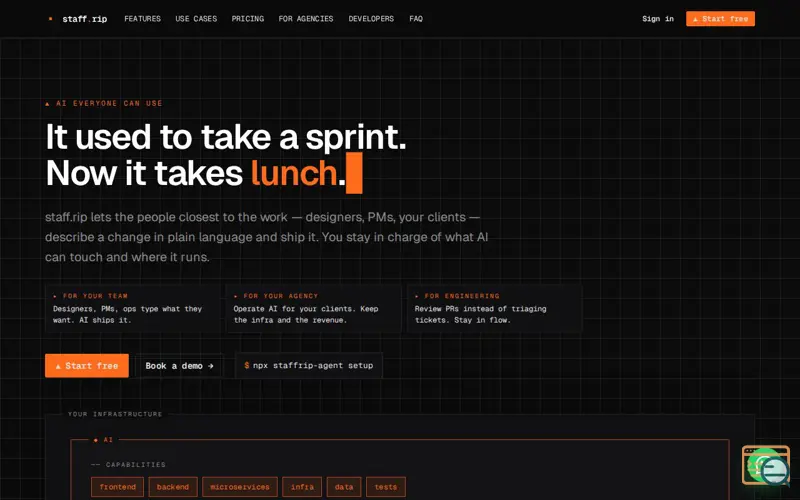Go to Use Cases in navigation
The width and height of the screenshot is (800, 500).
point(196,19)
